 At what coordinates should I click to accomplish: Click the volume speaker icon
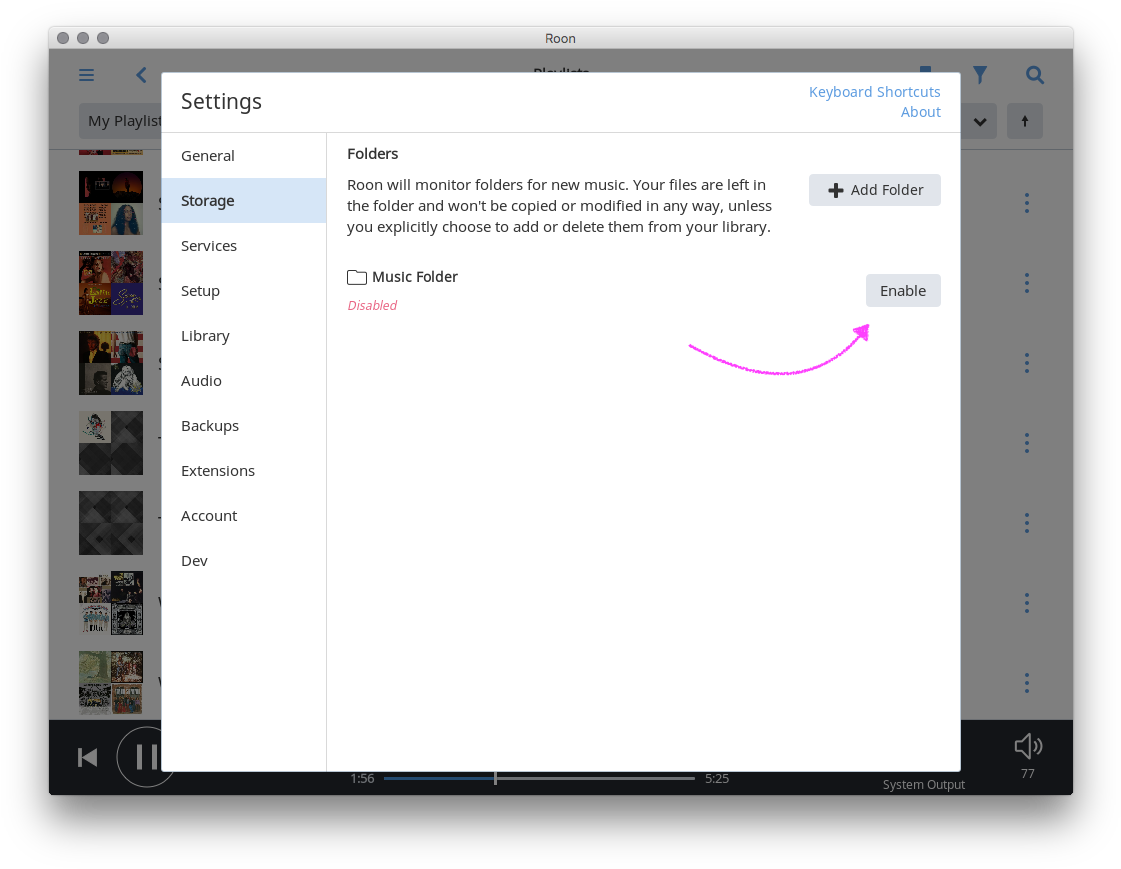point(1028,746)
